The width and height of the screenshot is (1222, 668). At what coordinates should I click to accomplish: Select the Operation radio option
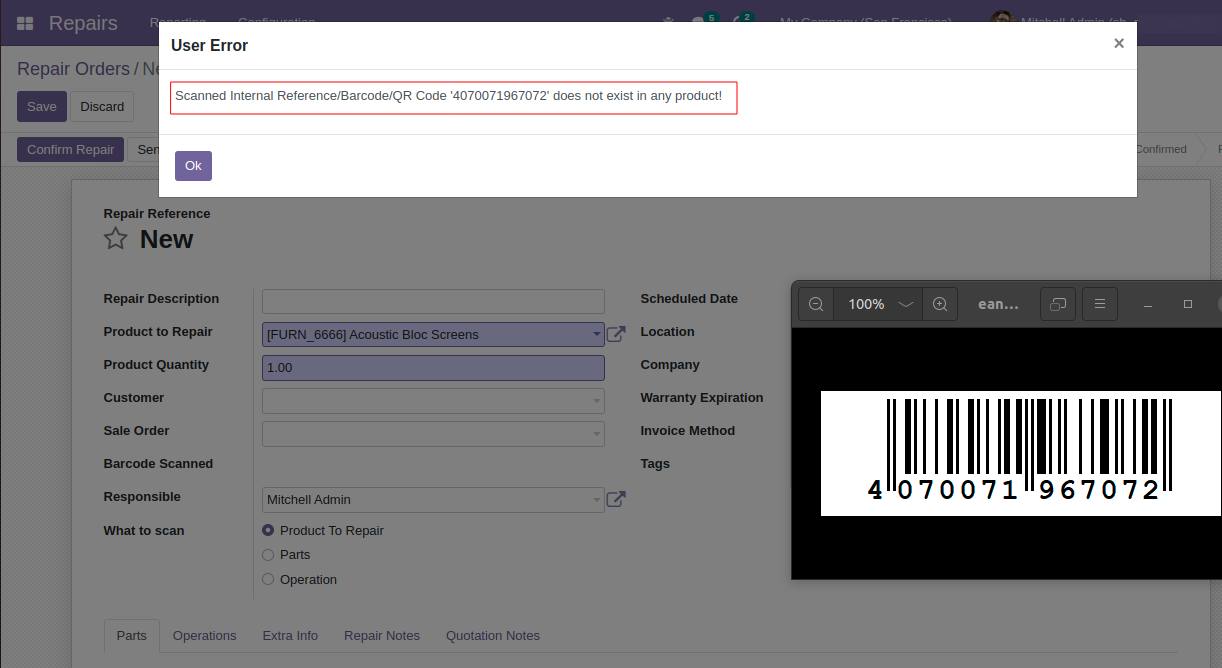[x=268, y=579]
